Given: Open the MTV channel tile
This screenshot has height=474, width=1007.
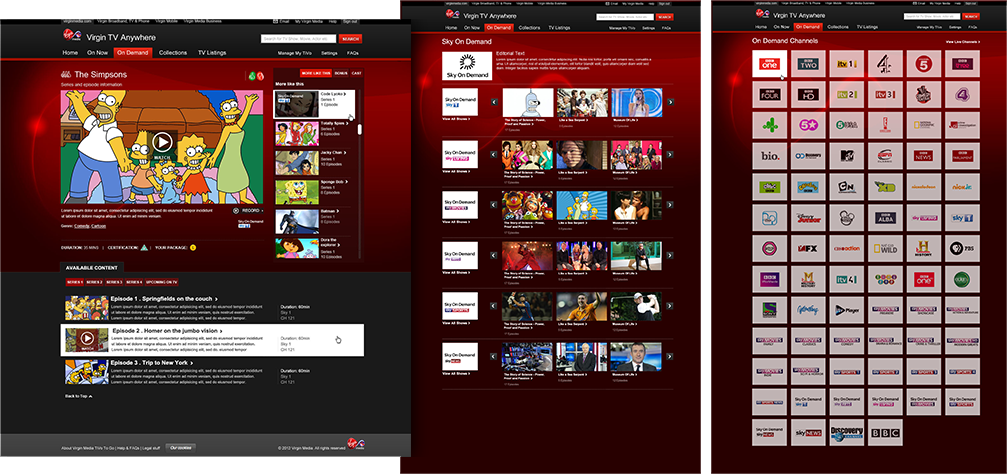Looking at the screenshot, I should (x=847, y=156).
